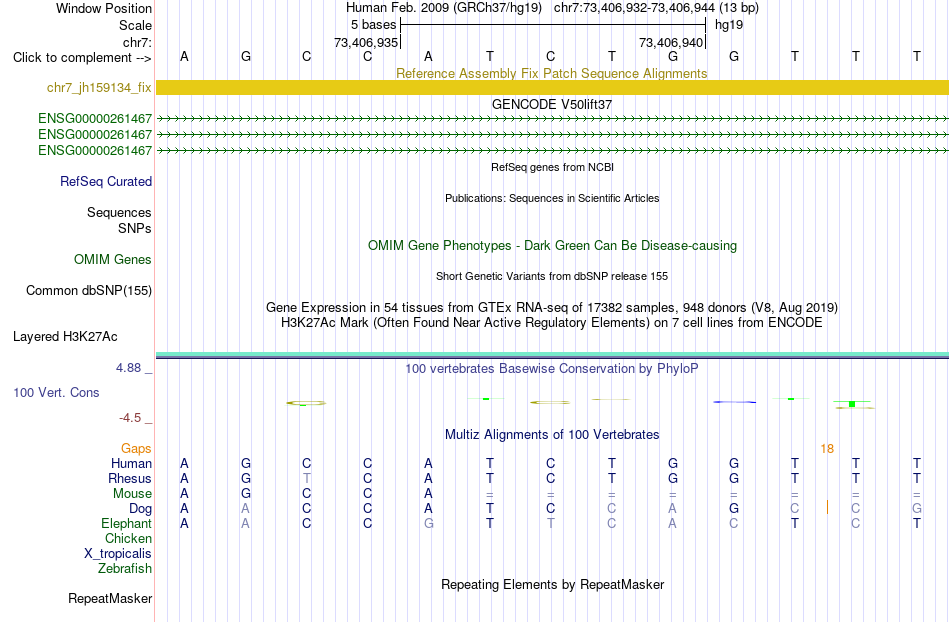Click the "Rhesus" species row label

pyautogui.click(x=130, y=478)
